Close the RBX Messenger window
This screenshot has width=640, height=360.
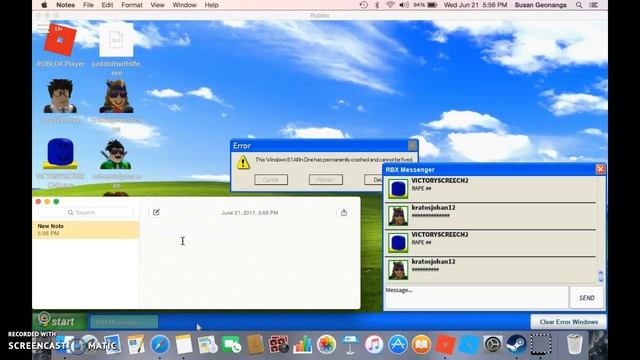click(x=600, y=169)
